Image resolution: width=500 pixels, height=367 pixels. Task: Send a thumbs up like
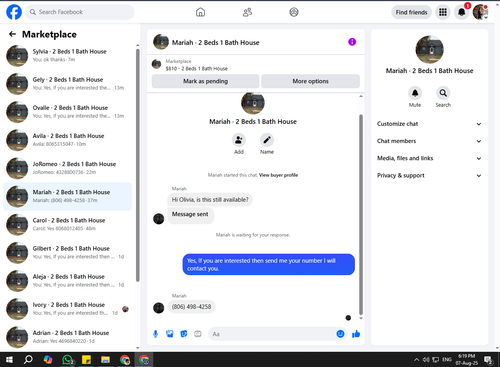click(x=356, y=334)
